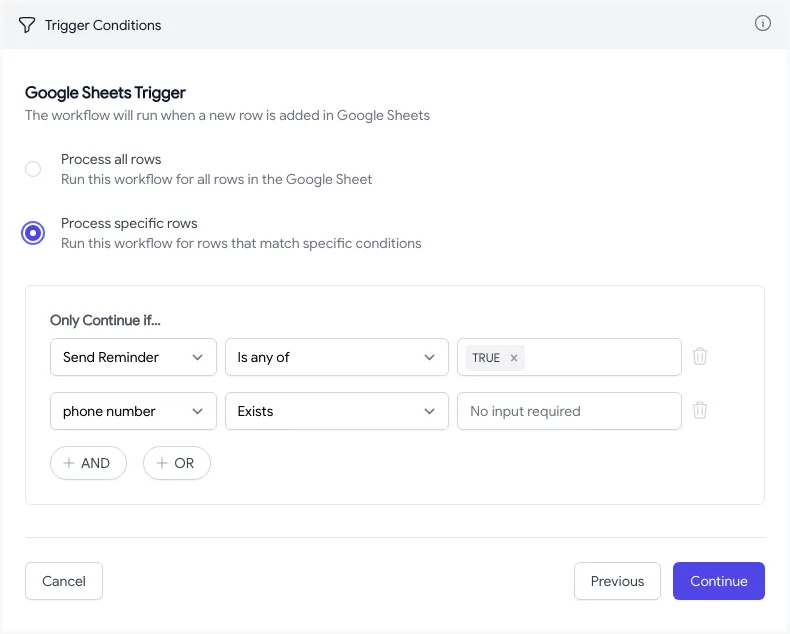Delete the Send Reminder condition row
This screenshot has height=634, width=790.
[x=700, y=357]
